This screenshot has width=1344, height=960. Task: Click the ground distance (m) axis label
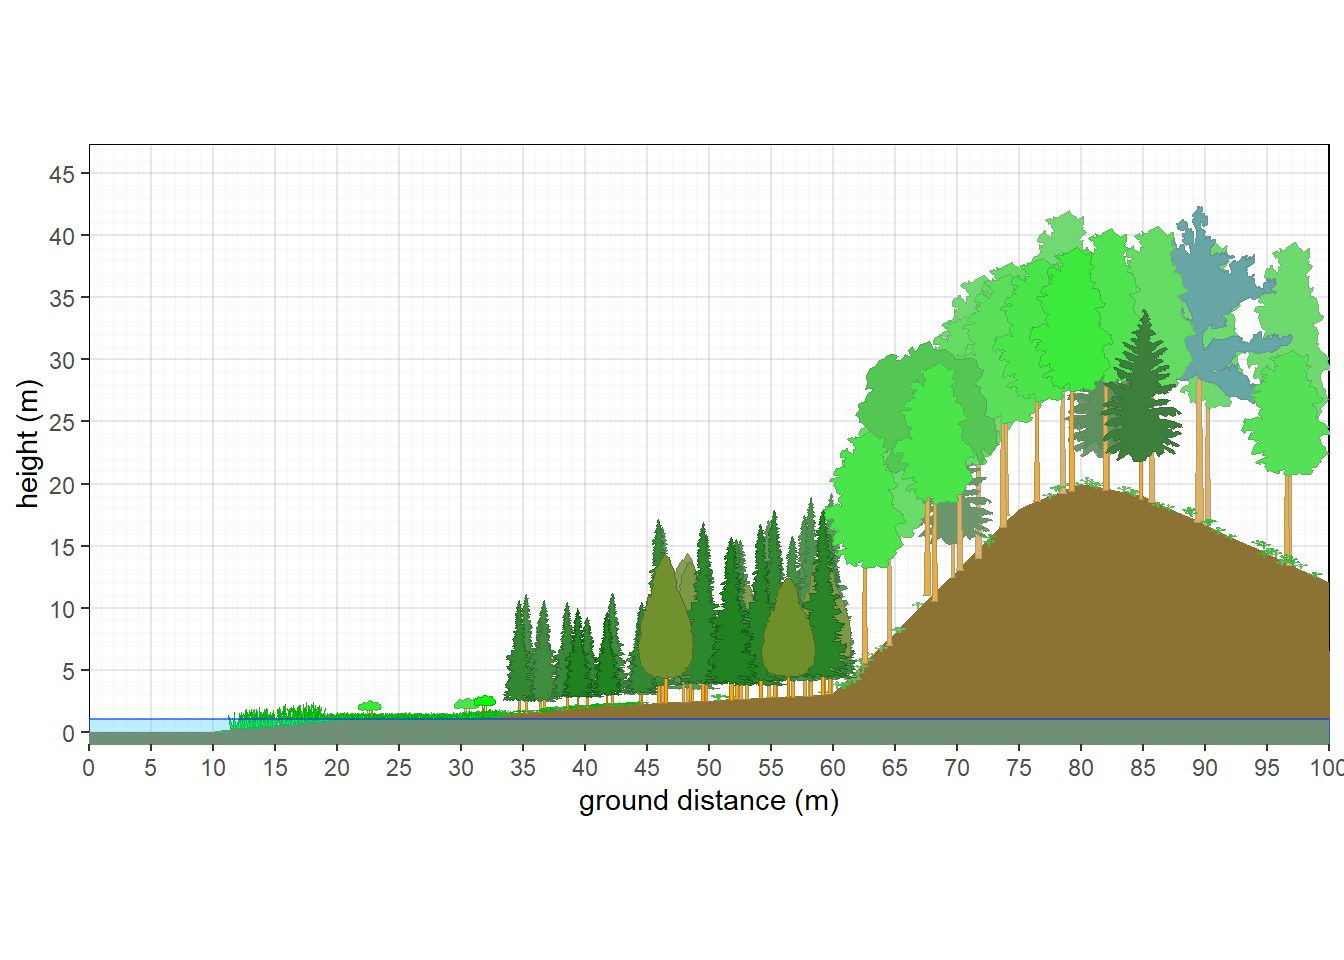pos(710,800)
